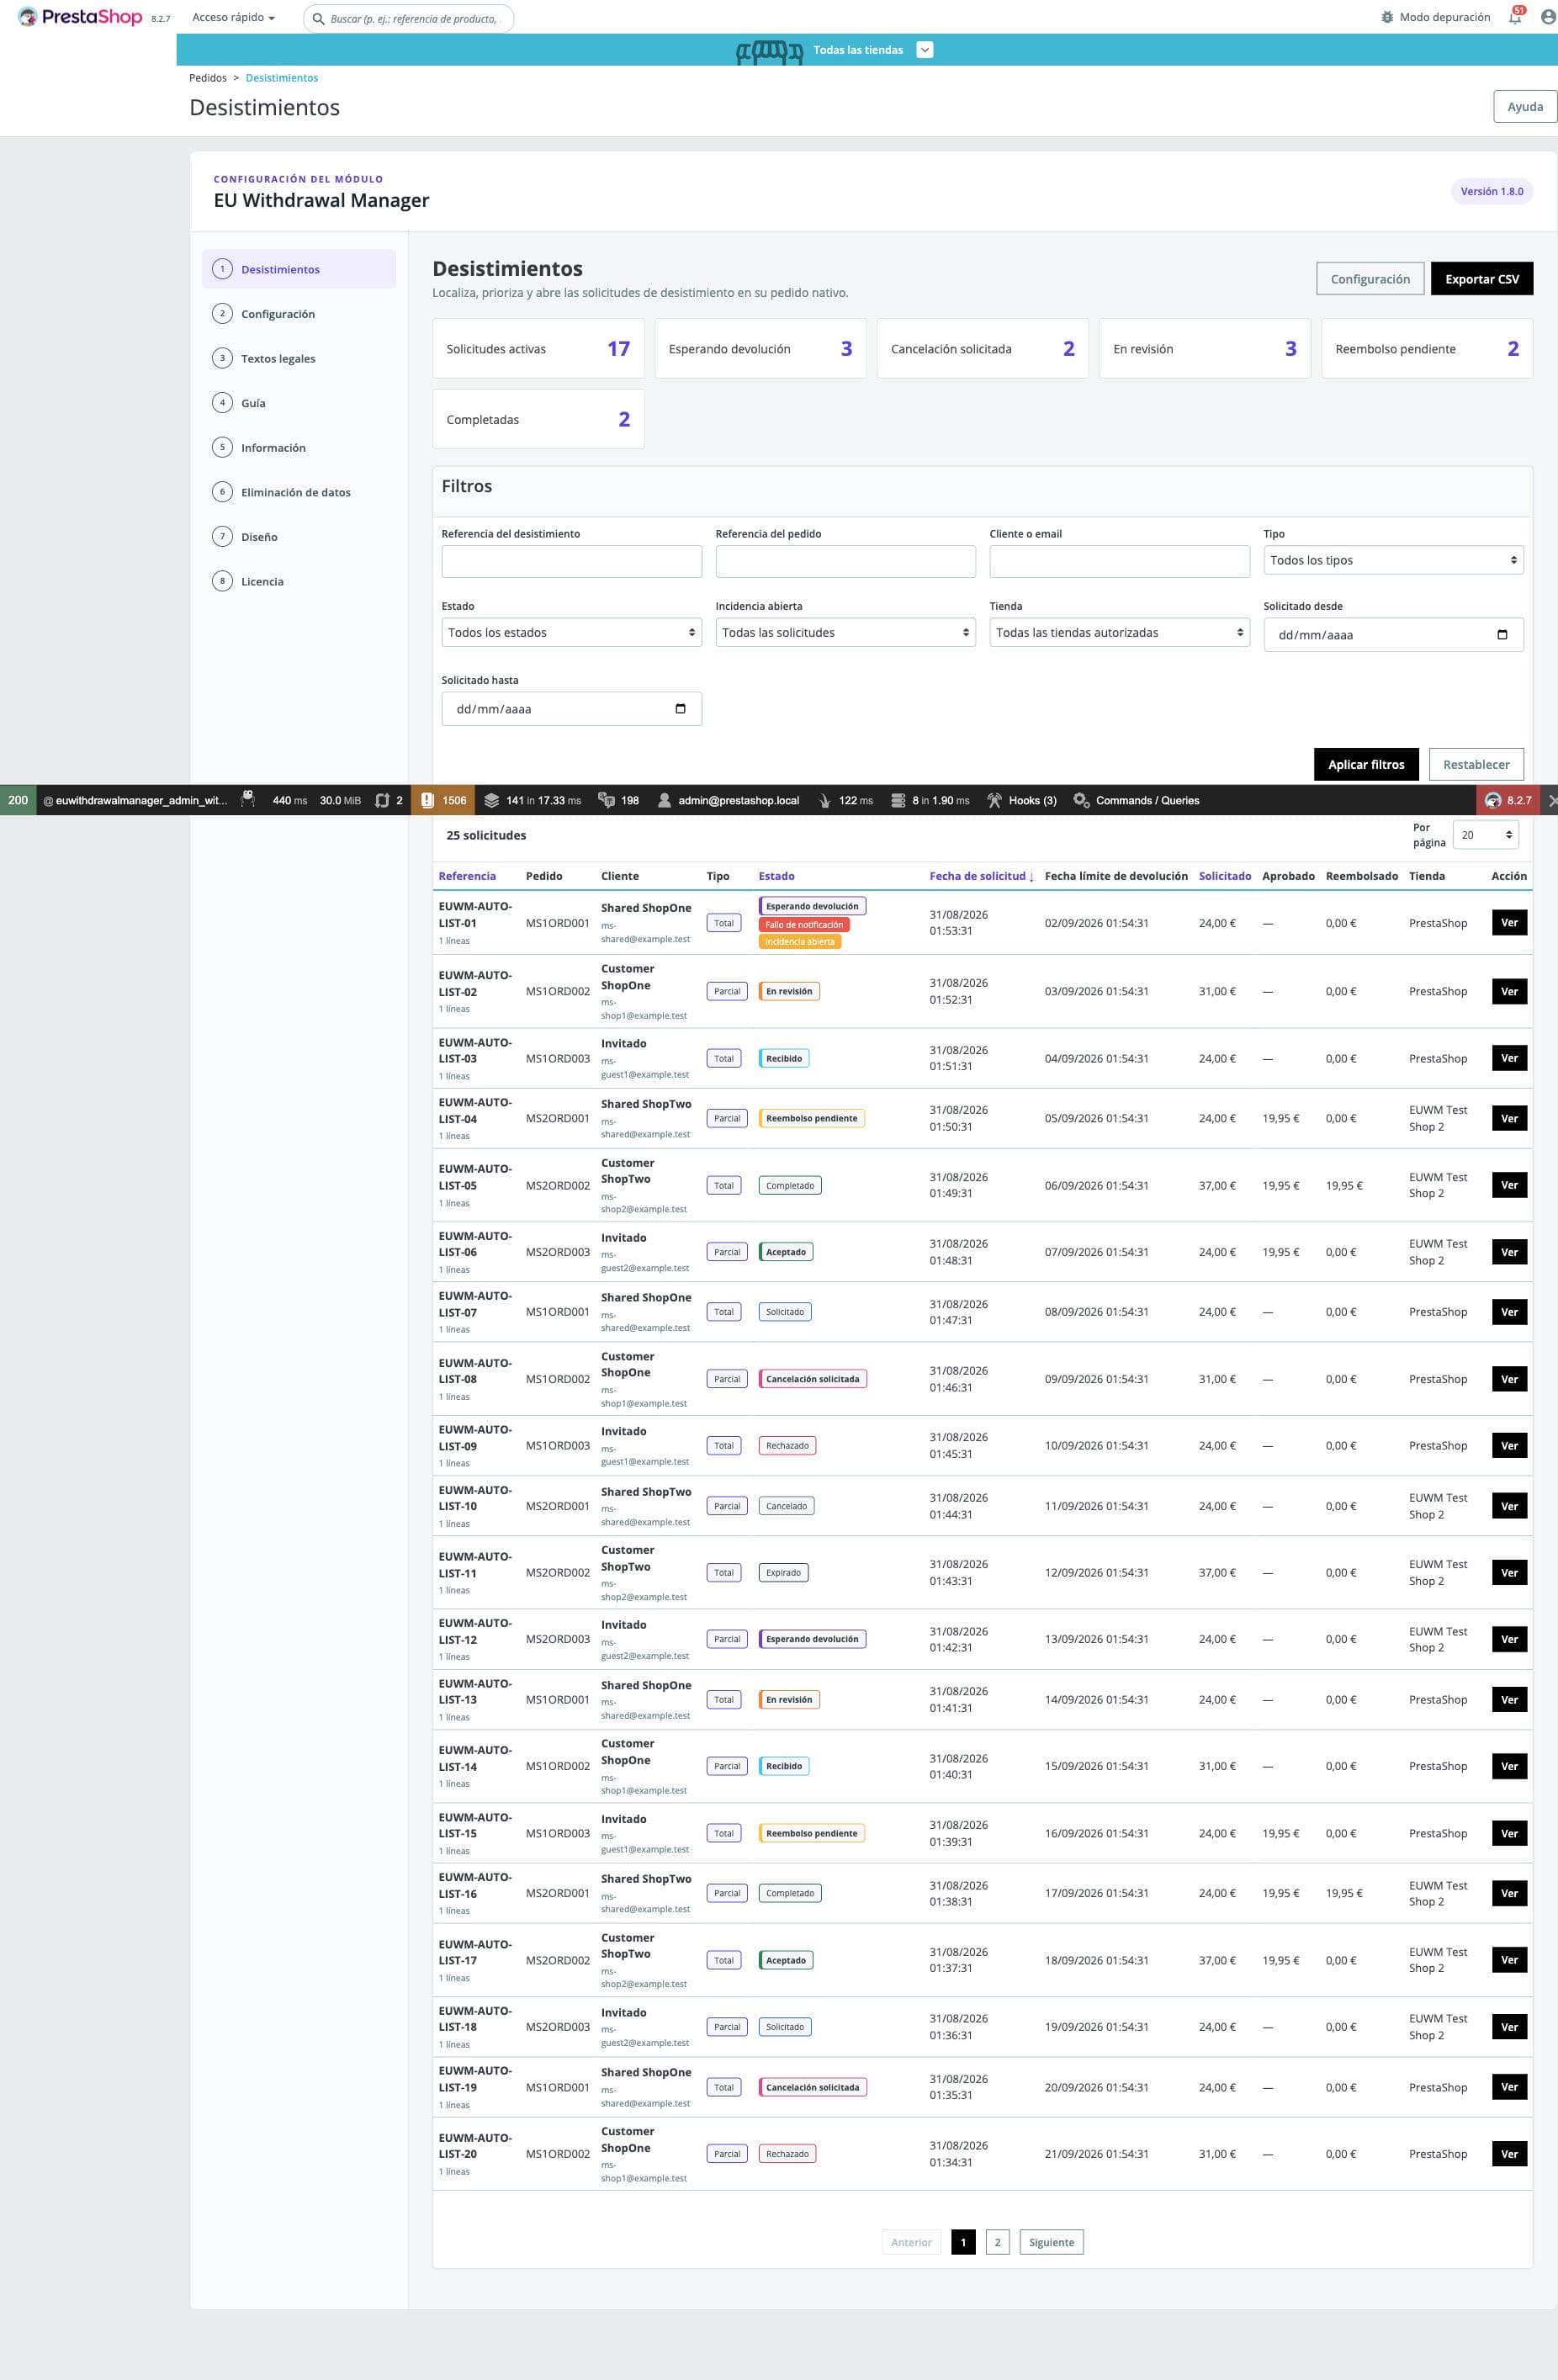Viewport: 1558px width, 2380px height.
Task: Change the Por página selector
Action: (1485, 835)
